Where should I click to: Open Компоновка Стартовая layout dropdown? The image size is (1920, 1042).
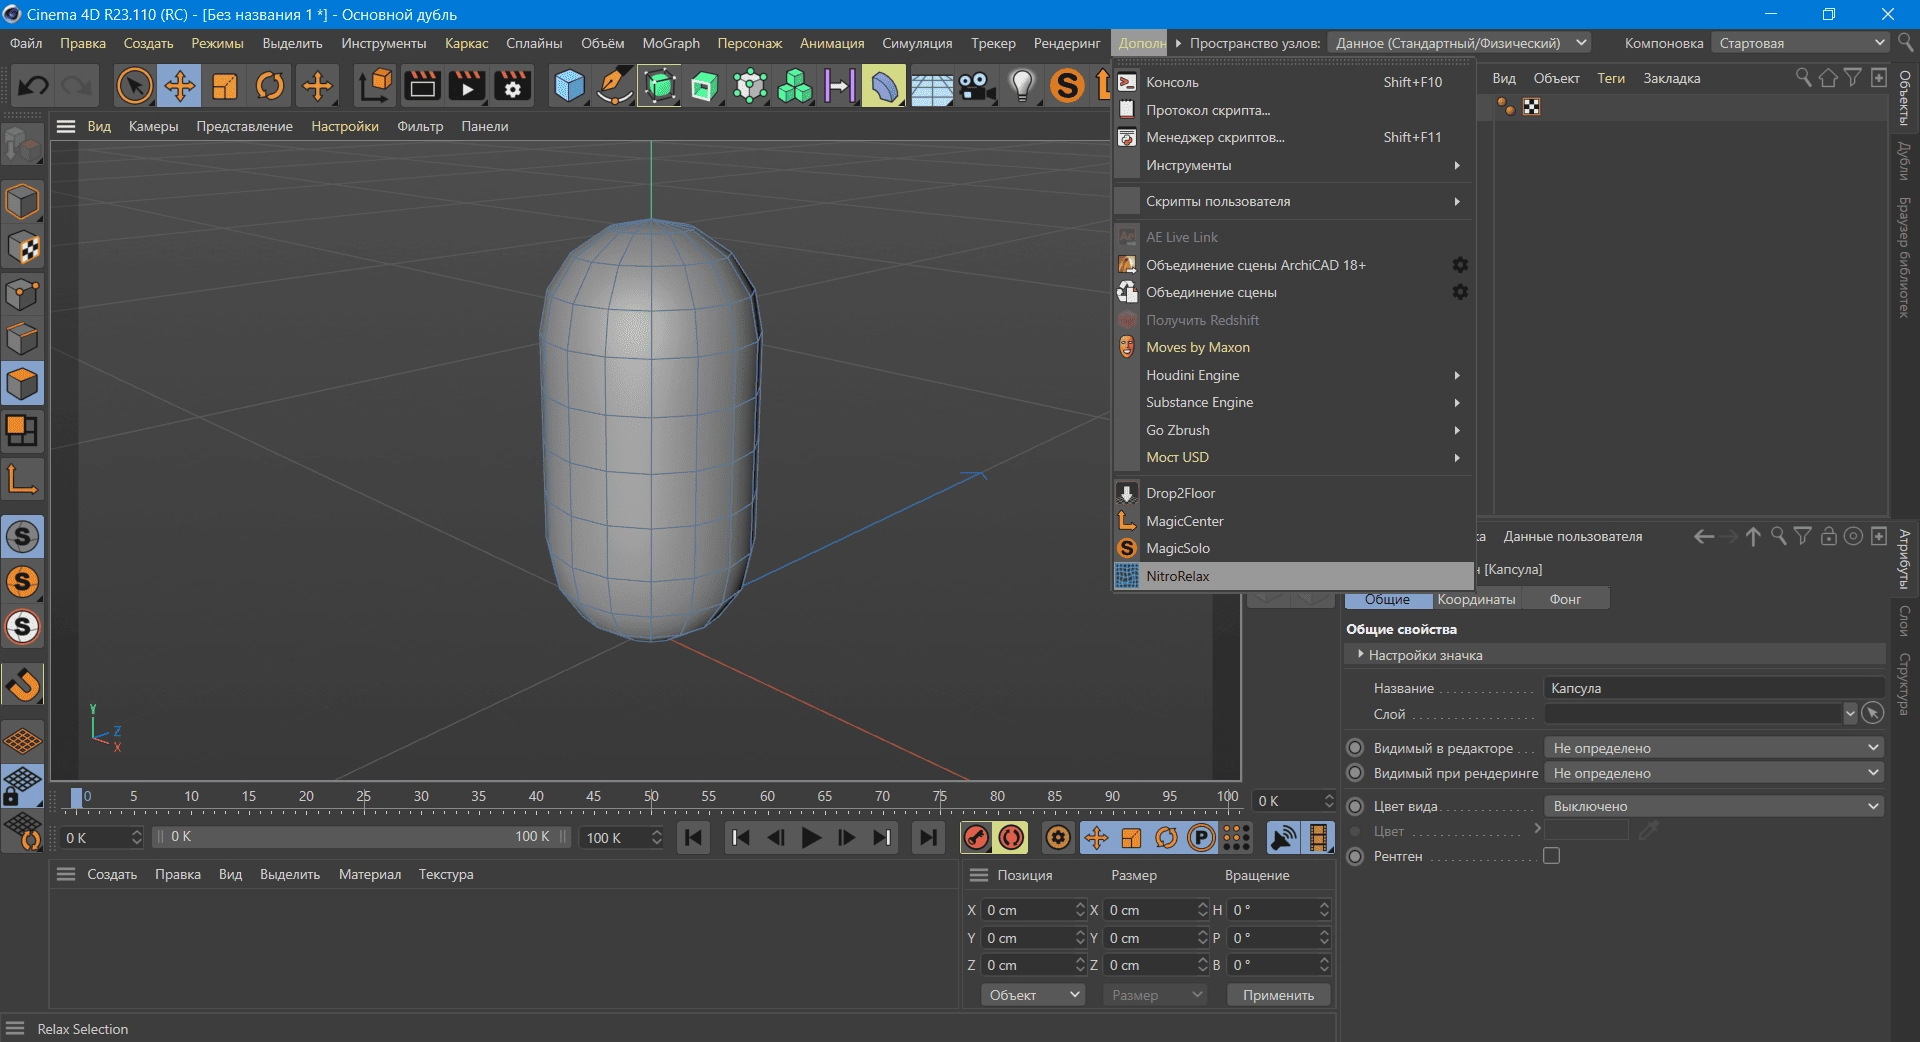(x=1800, y=43)
